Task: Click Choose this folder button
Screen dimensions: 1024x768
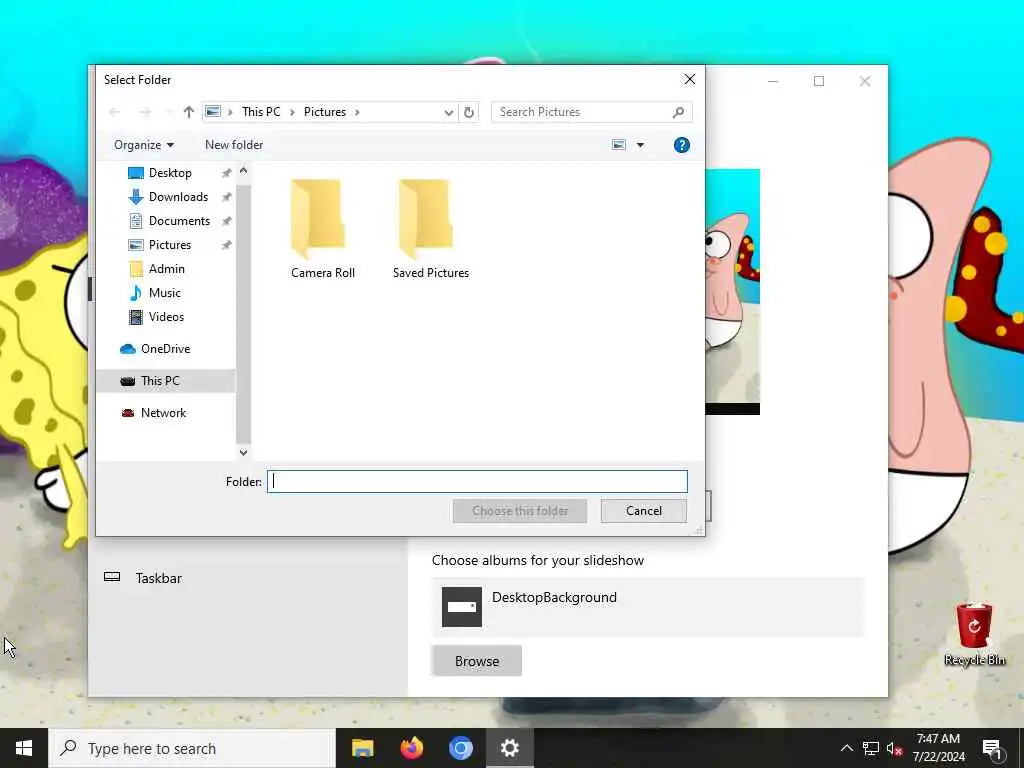Action: (x=520, y=511)
